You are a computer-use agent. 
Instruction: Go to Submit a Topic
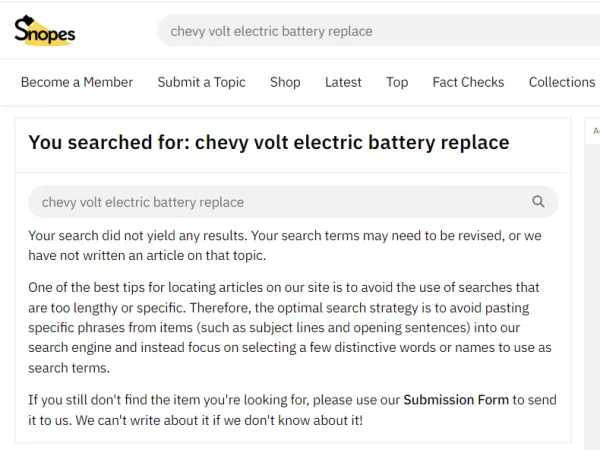[201, 82]
